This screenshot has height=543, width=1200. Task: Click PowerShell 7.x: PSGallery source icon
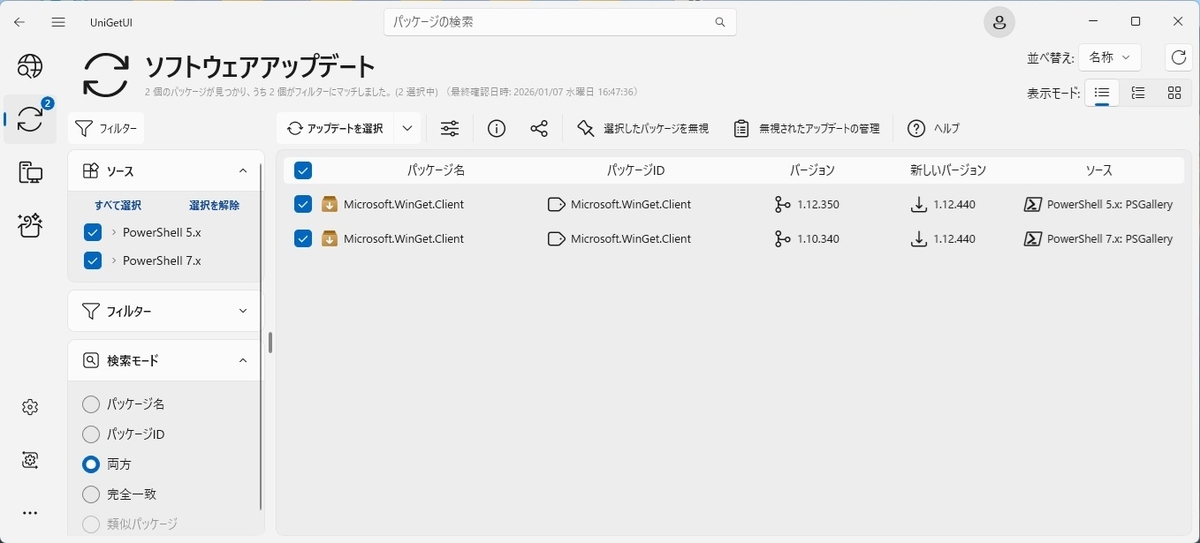point(1033,239)
